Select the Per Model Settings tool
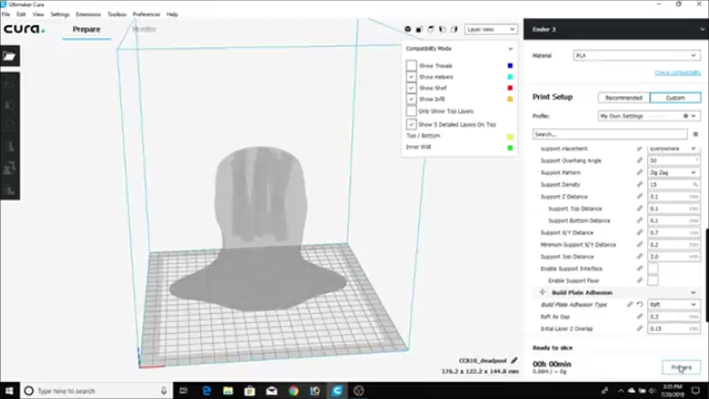The image size is (709, 399). (9, 168)
